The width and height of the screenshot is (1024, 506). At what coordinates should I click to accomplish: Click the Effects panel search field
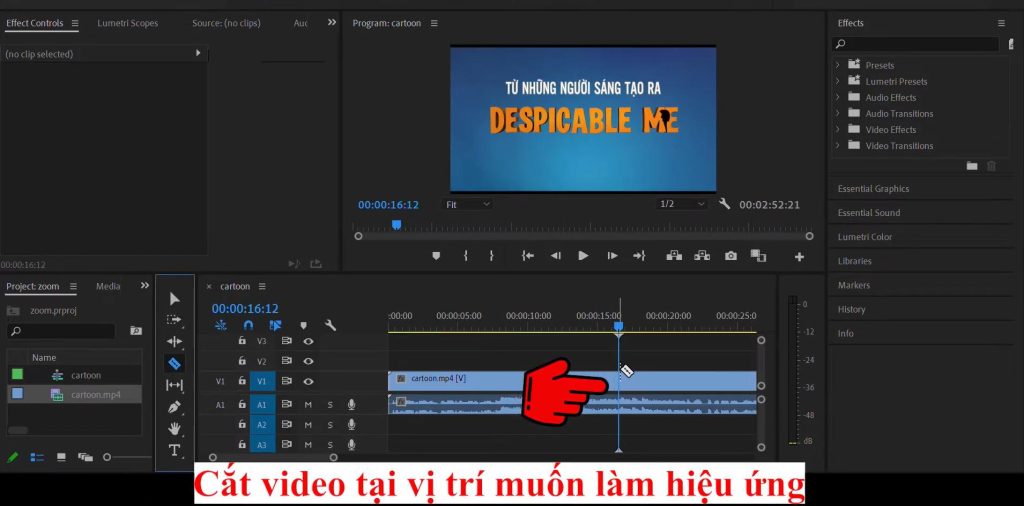click(x=916, y=44)
